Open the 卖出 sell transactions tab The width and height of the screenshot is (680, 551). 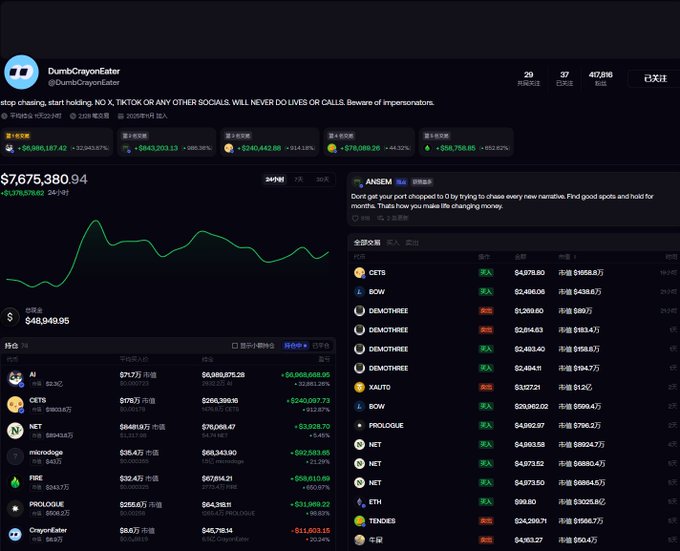point(412,242)
